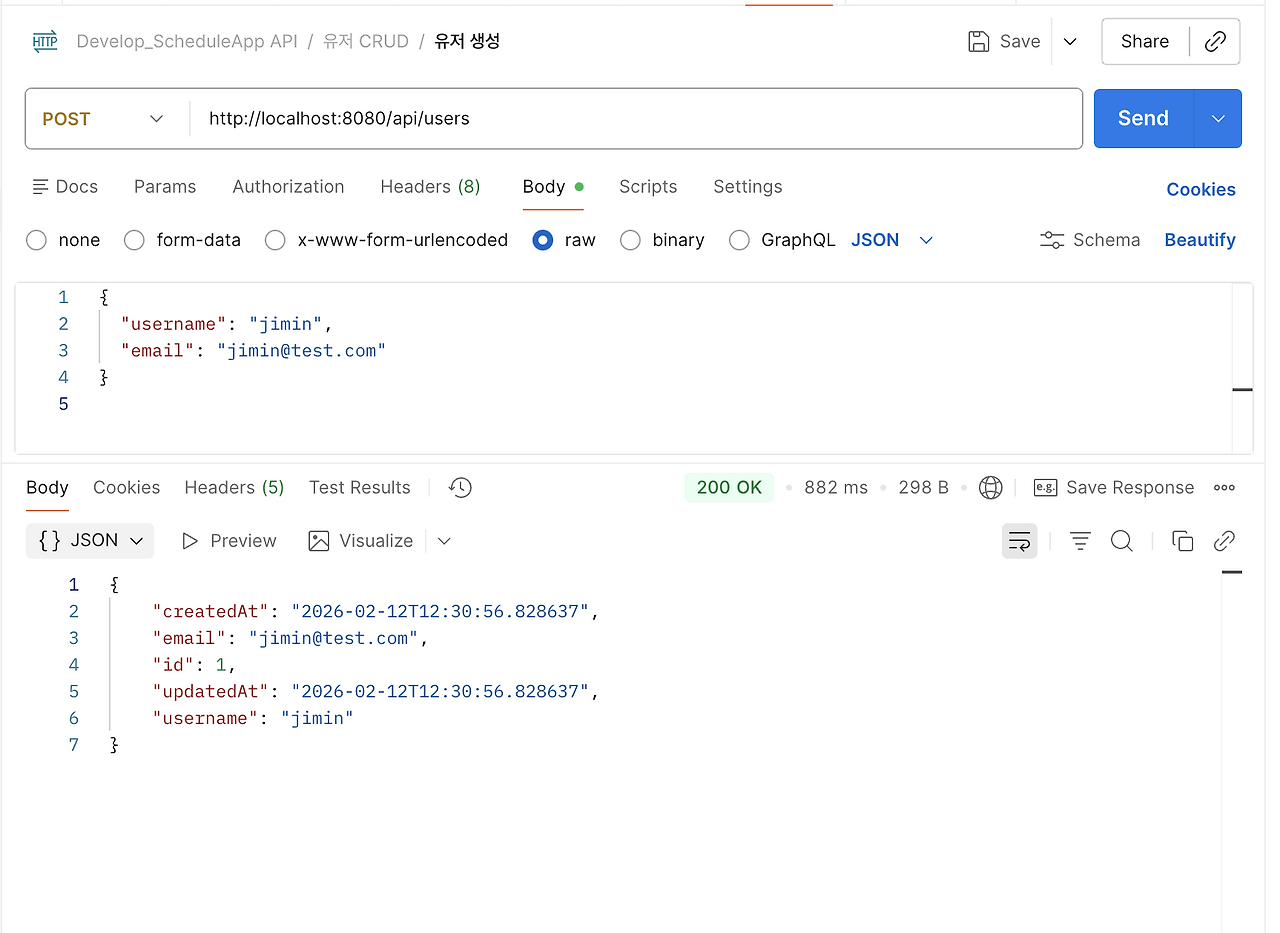Open the 유저 CRUD breadcrumb folder
This screenshot has height=933, width=1280.
tap(365, 41)
